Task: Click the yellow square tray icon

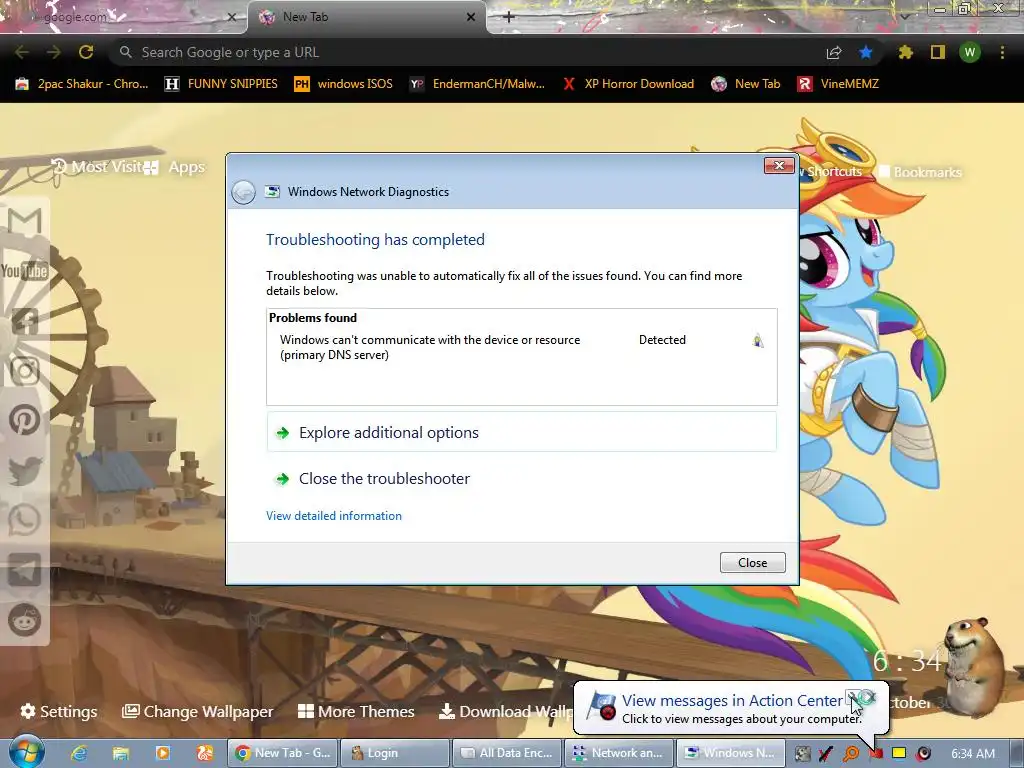Action: (x=899, y=753)
